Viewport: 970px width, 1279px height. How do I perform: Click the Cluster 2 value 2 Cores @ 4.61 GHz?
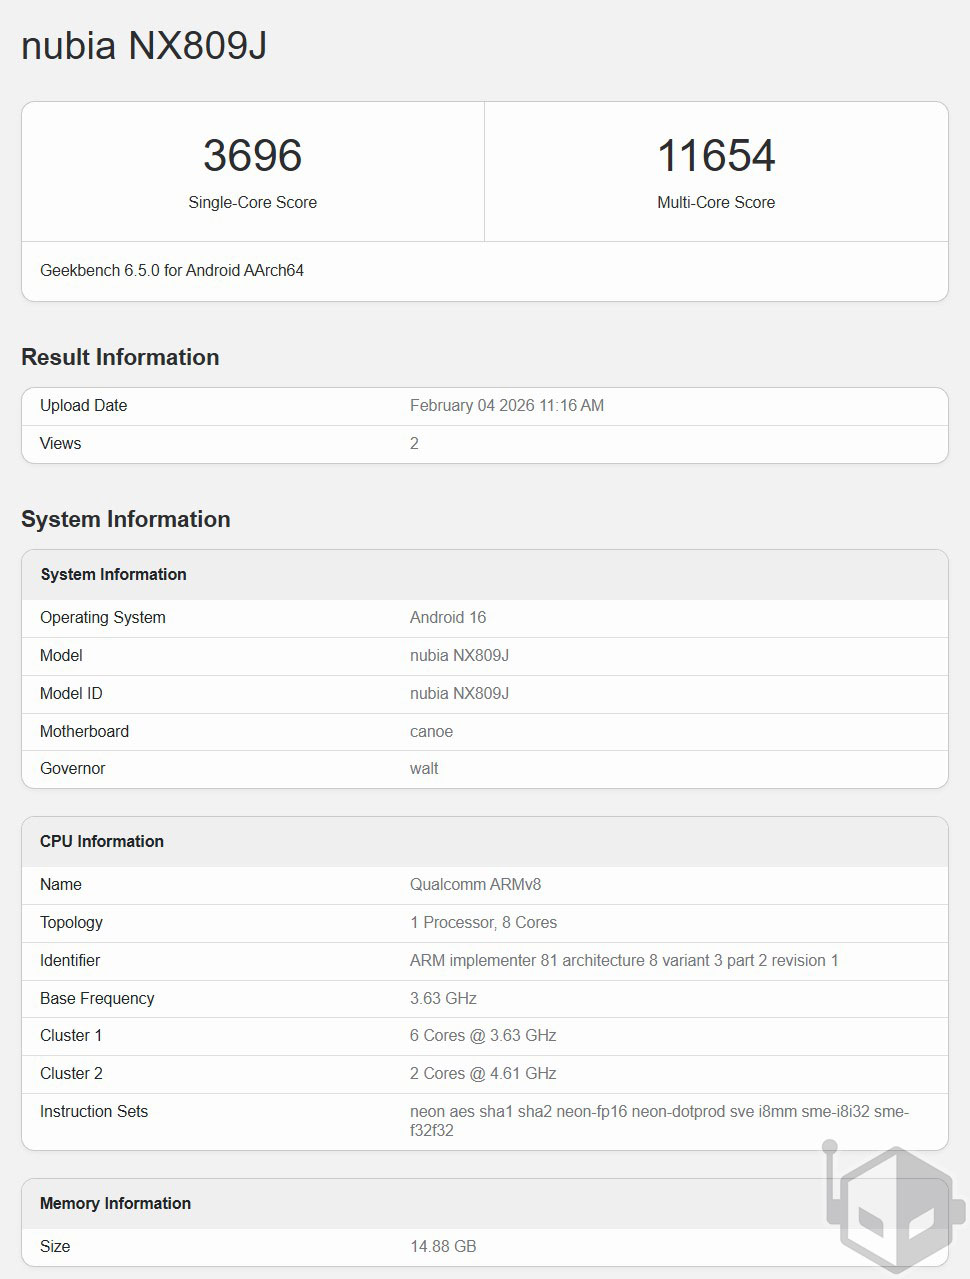click(482, 1073)
